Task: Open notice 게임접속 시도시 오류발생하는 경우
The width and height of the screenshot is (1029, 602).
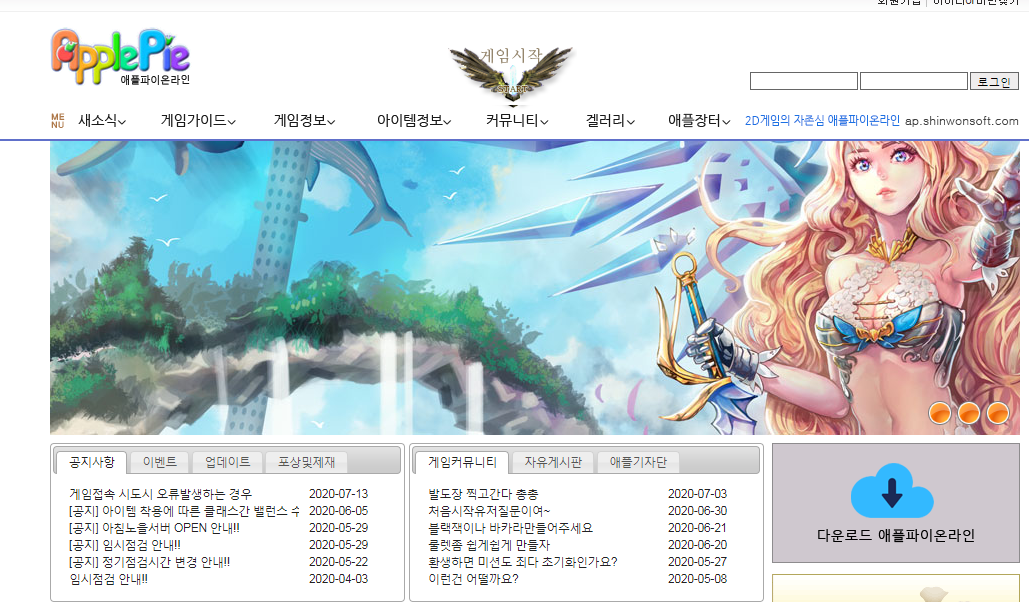Action: 160,494
